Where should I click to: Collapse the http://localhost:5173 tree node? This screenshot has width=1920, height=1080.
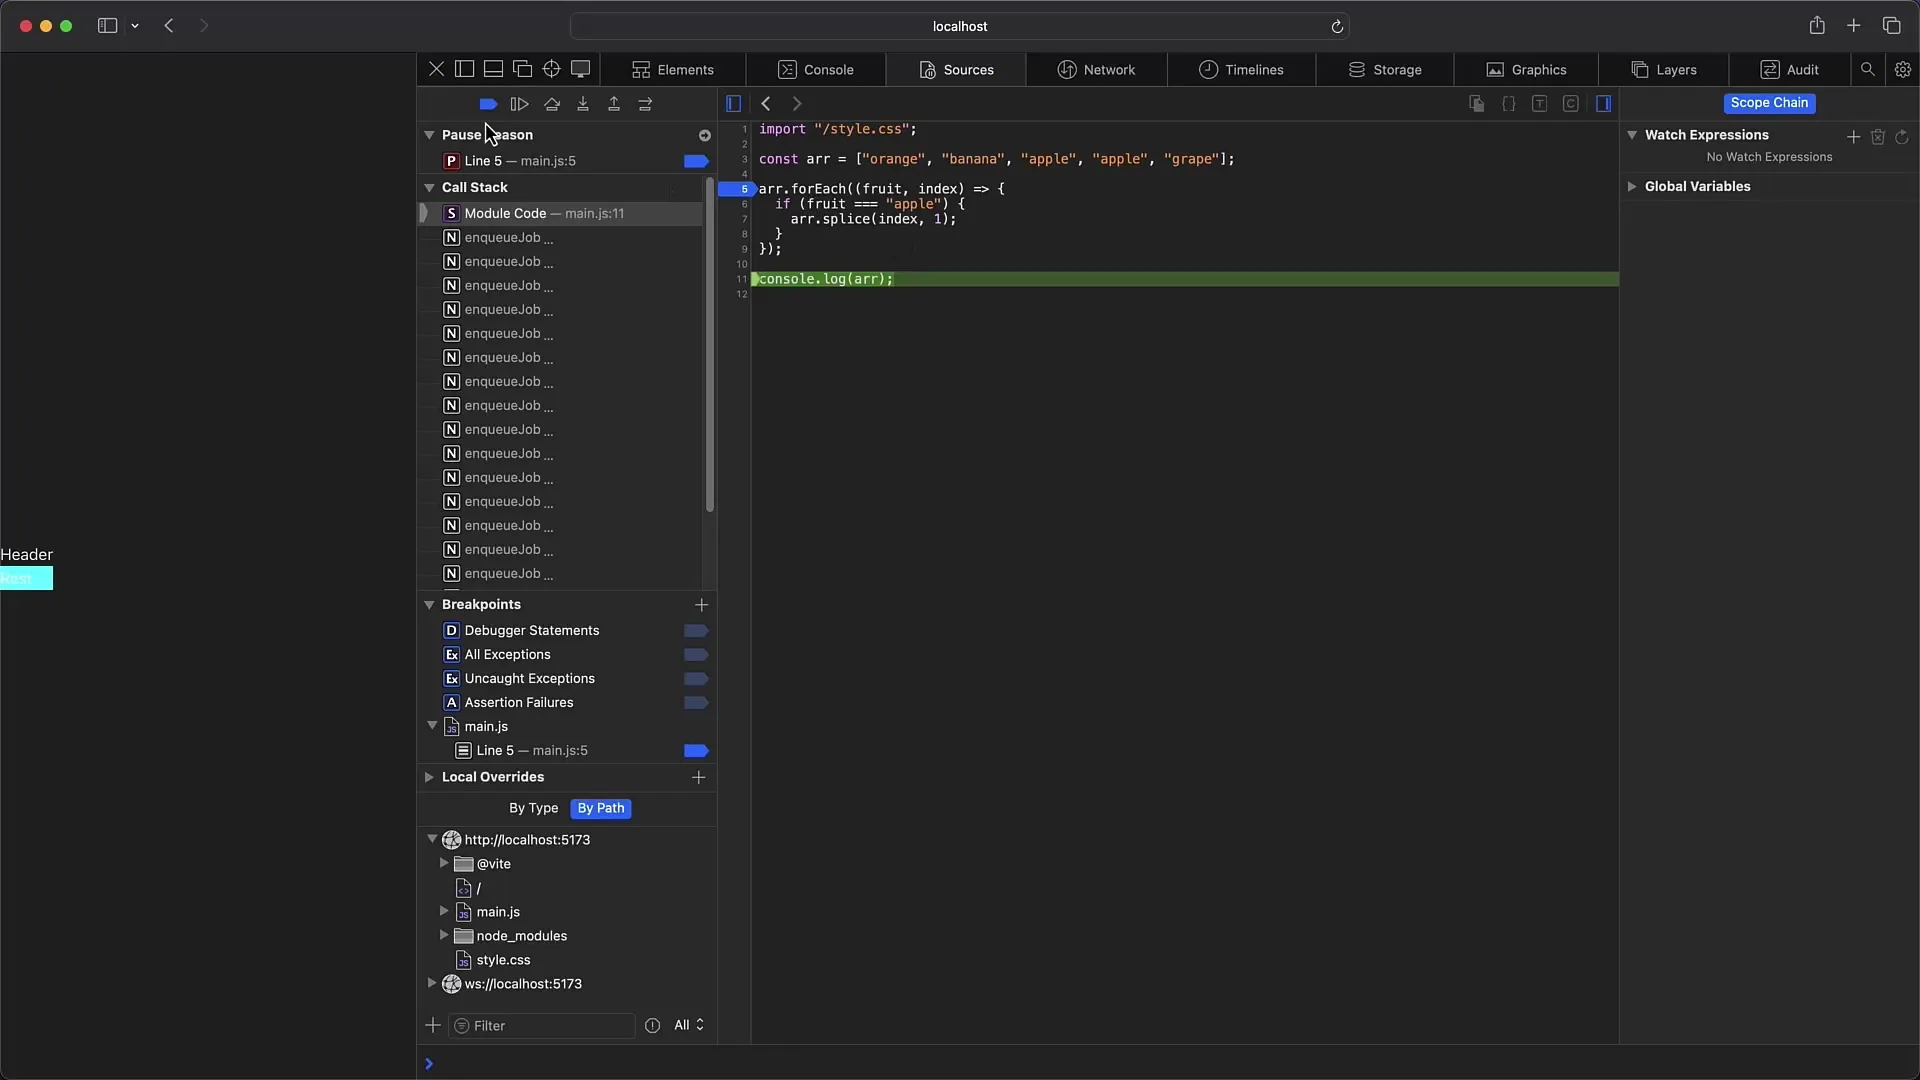[x=432, y=840]
